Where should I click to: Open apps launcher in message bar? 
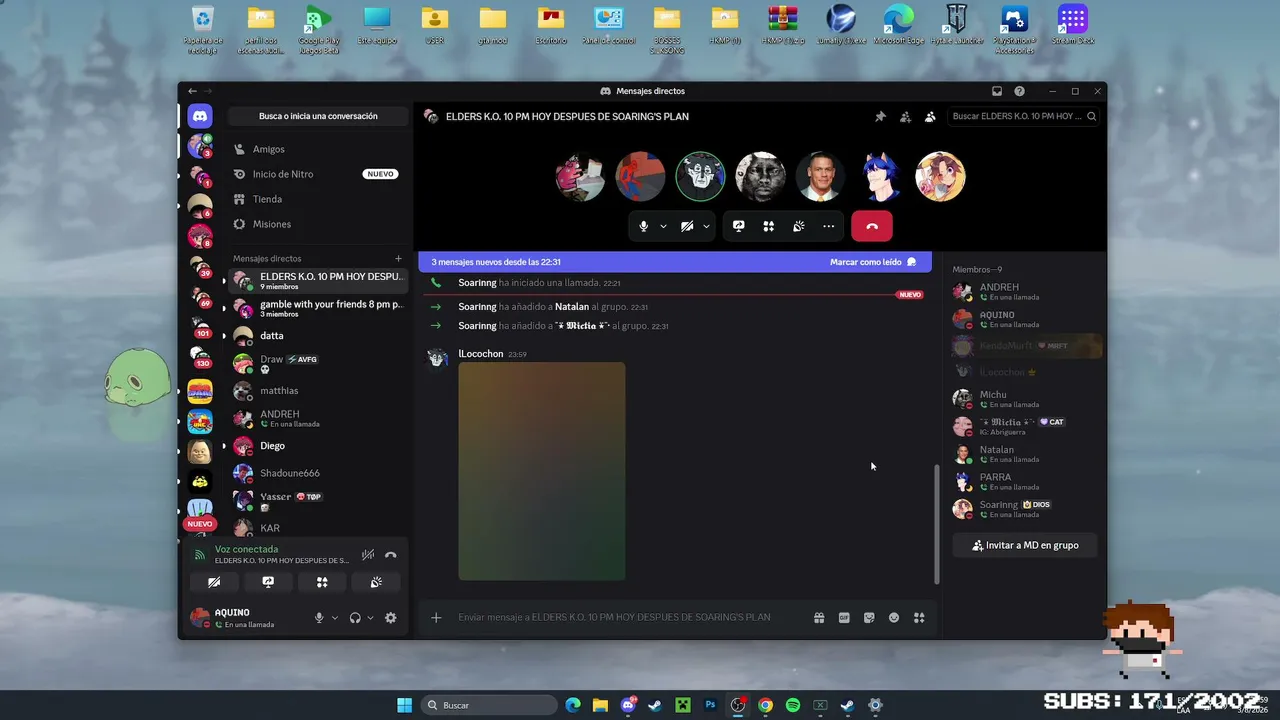point(919,618)
